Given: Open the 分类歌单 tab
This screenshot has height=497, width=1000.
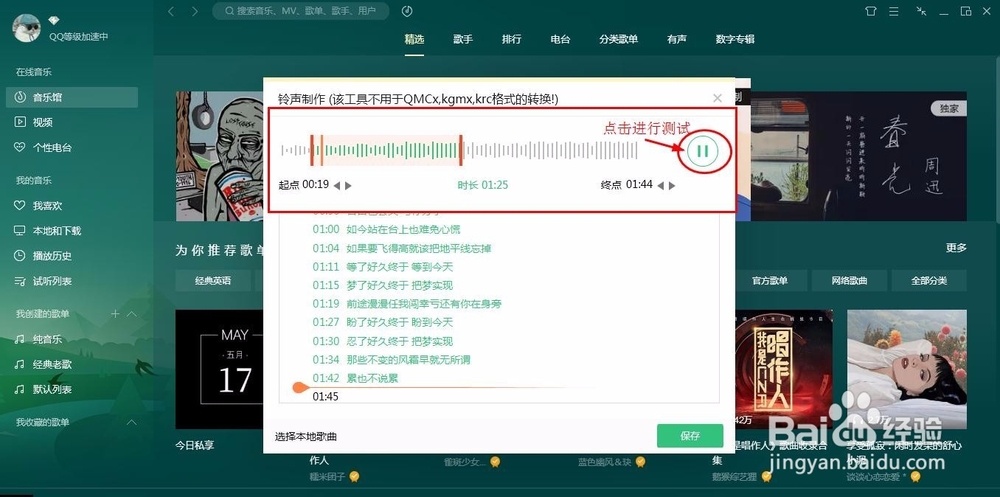Looking at the screenshot, I should (619, 39).
